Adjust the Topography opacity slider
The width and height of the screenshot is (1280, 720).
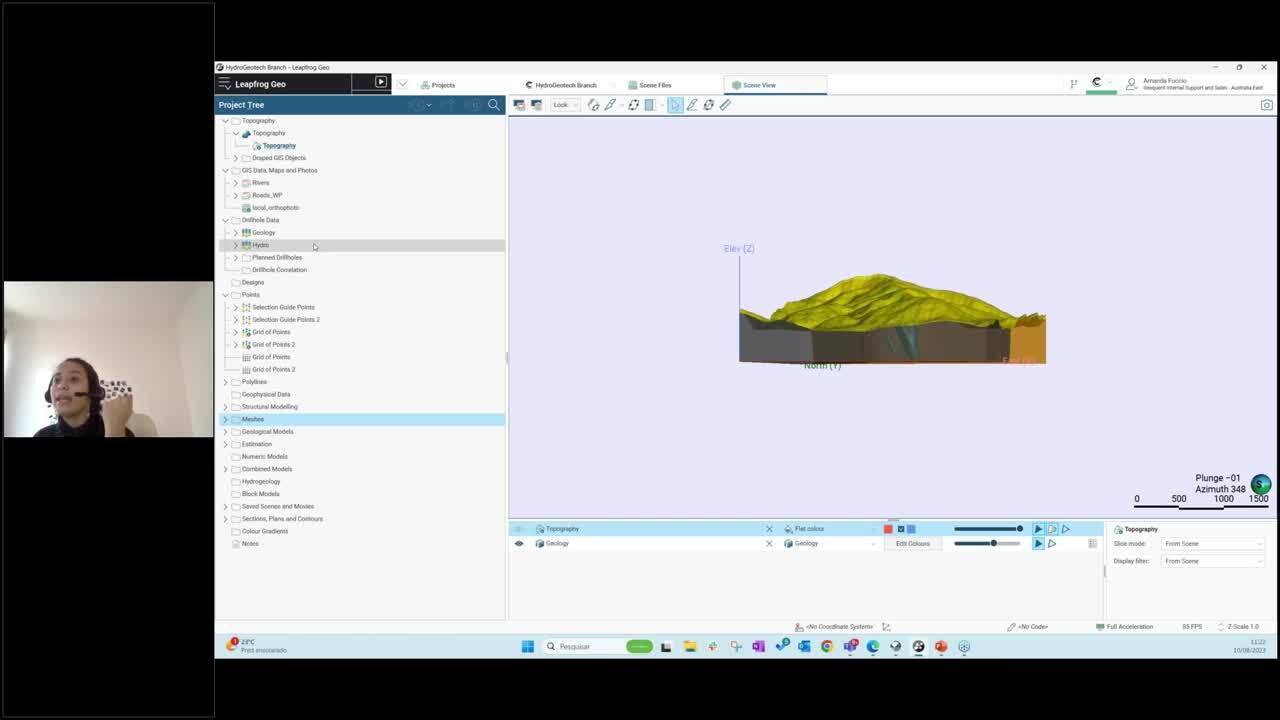988,529
